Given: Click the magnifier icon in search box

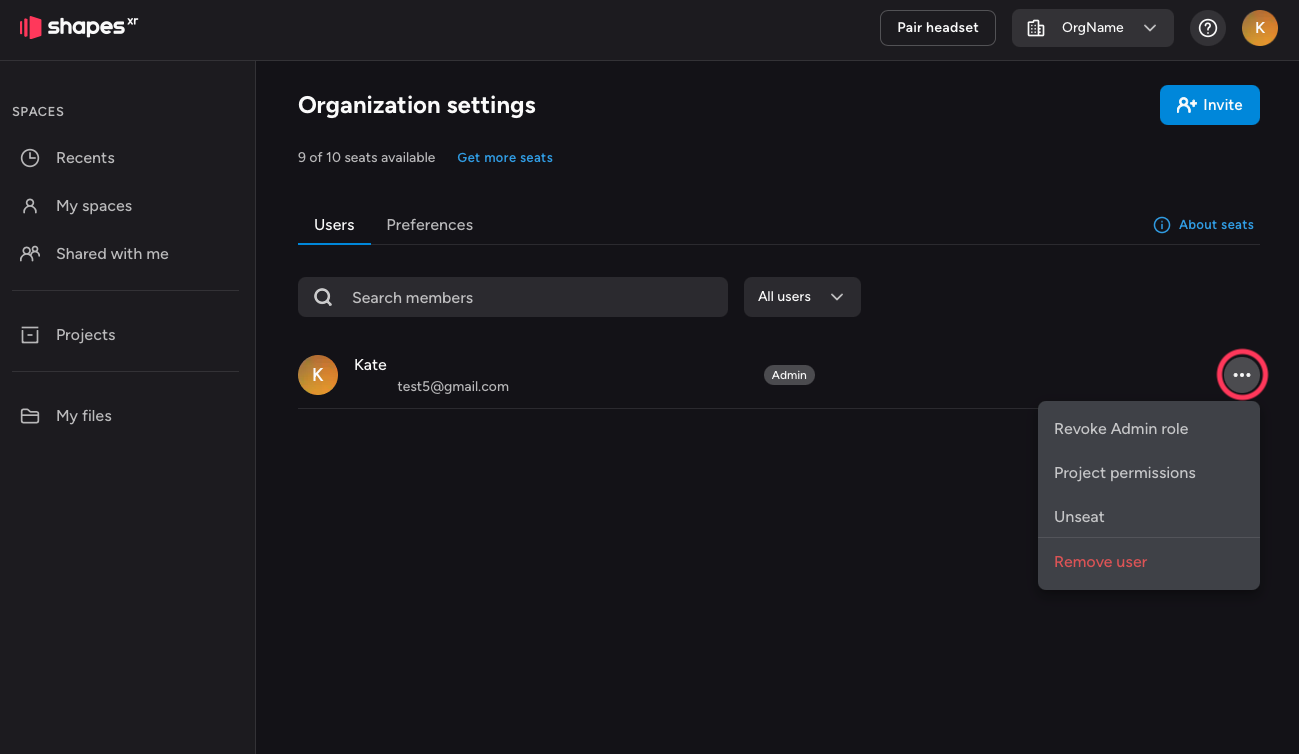Looking at the screenshot, I should [x=323, y=297].
